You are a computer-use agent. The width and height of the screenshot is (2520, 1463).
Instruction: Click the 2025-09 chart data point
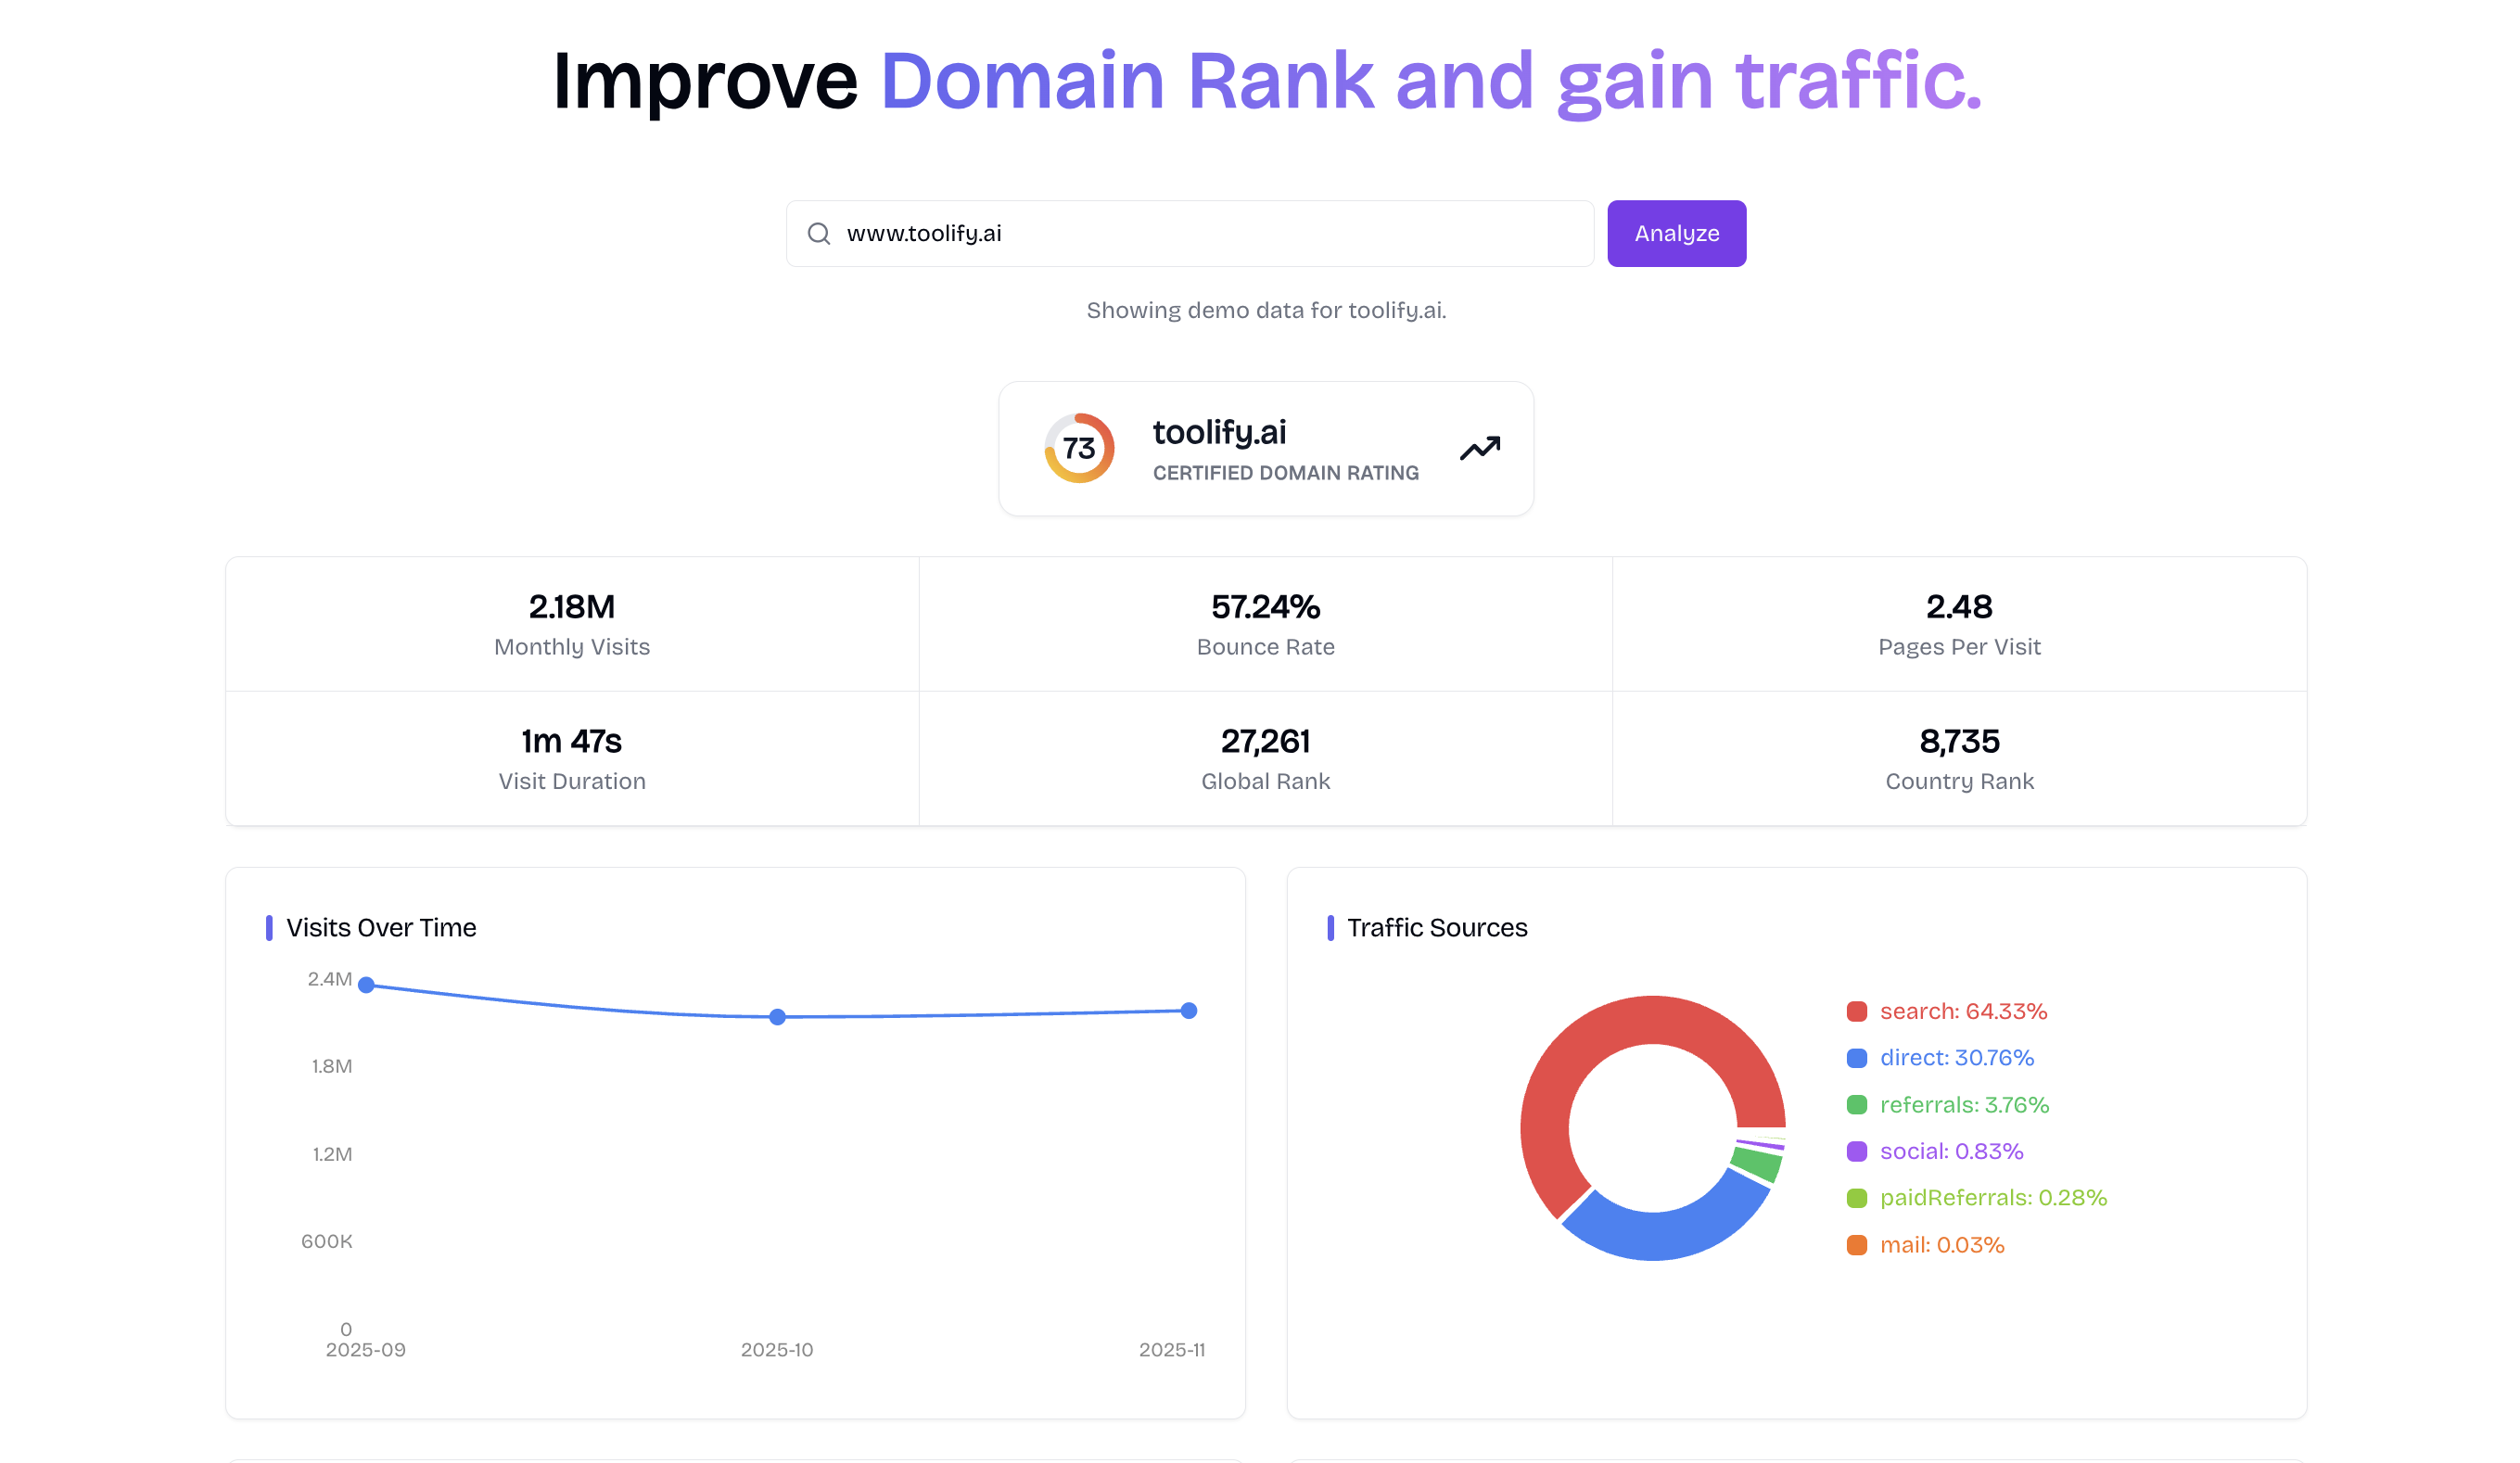[x=366, y=985]
